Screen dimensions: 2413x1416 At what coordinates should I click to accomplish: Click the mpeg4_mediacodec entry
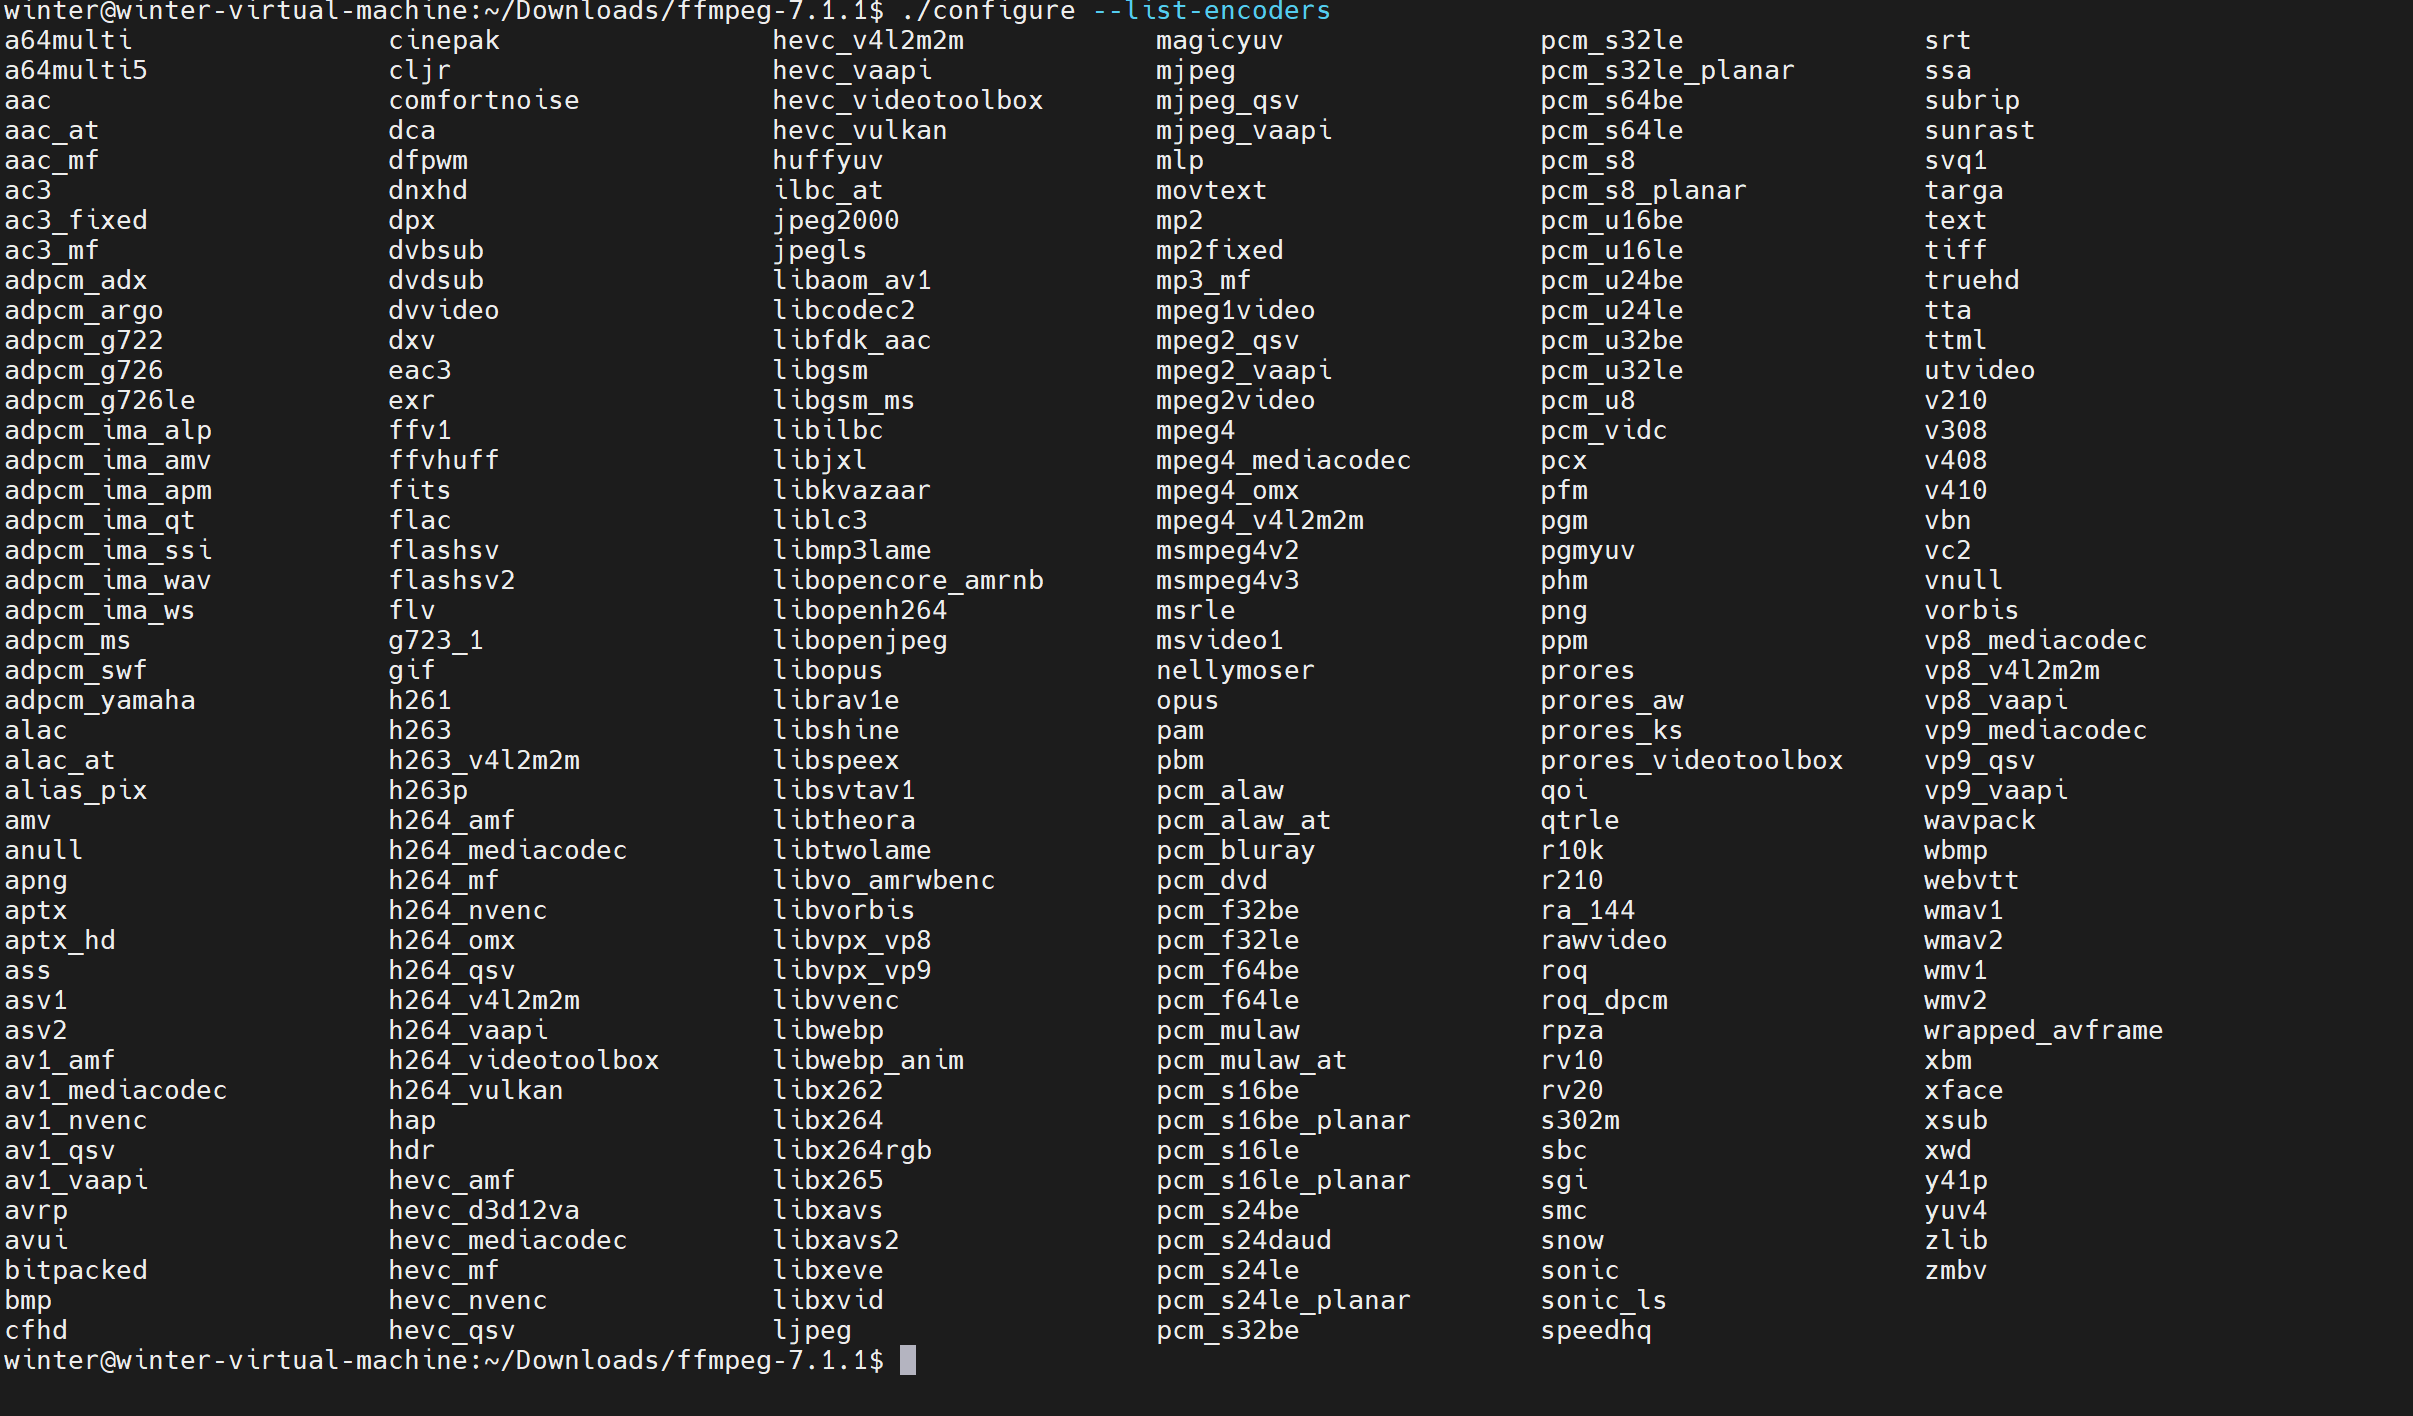point(1283,460)
